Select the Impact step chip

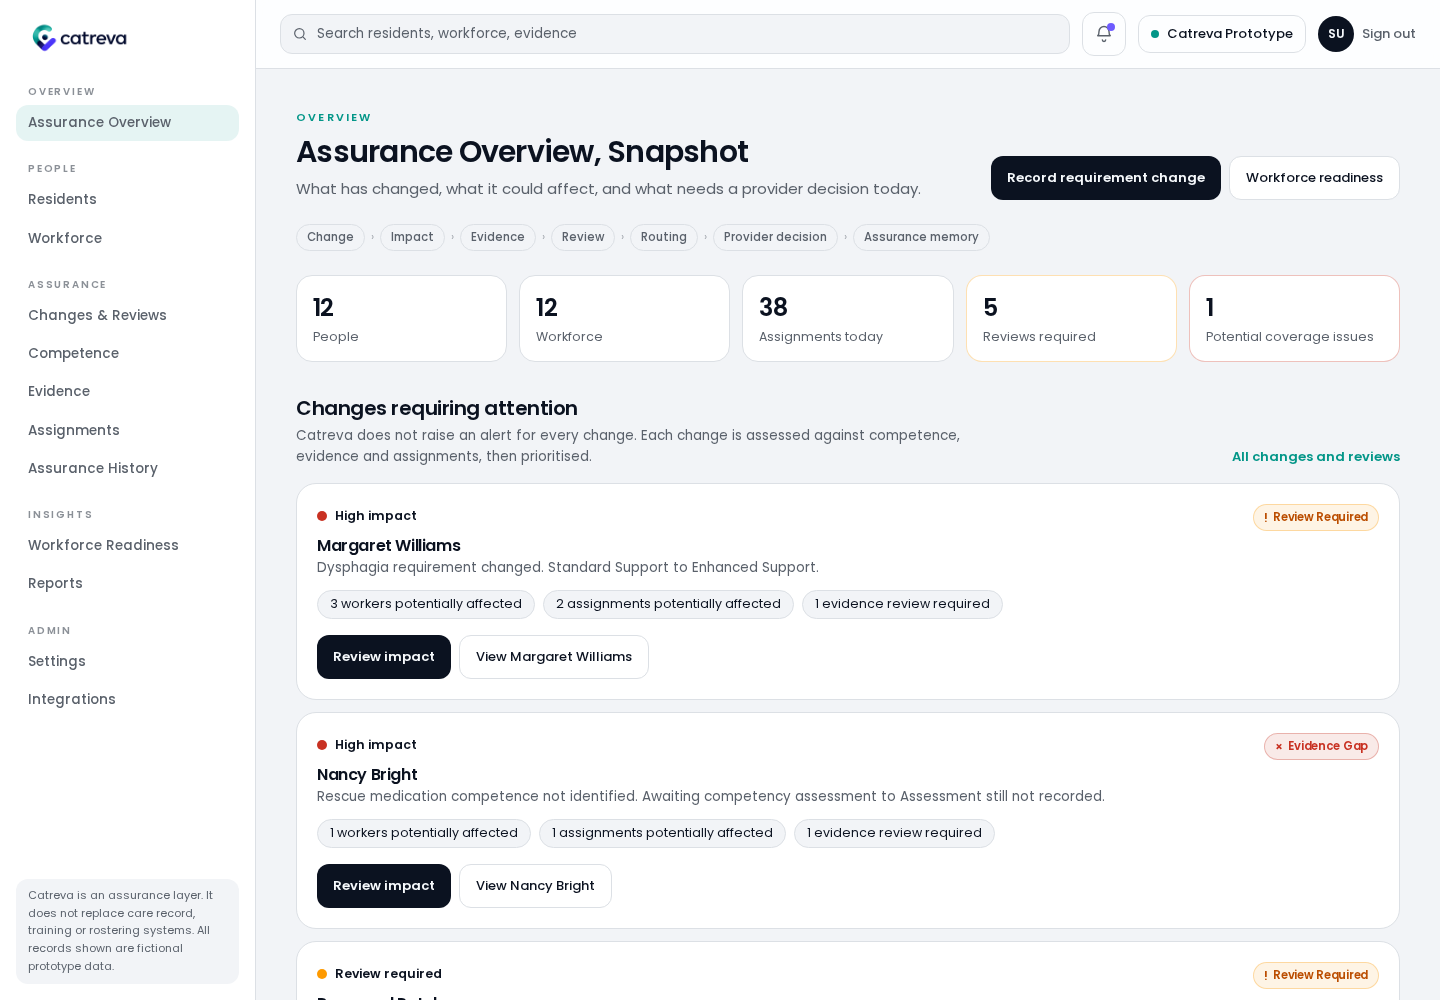[412, 238]
